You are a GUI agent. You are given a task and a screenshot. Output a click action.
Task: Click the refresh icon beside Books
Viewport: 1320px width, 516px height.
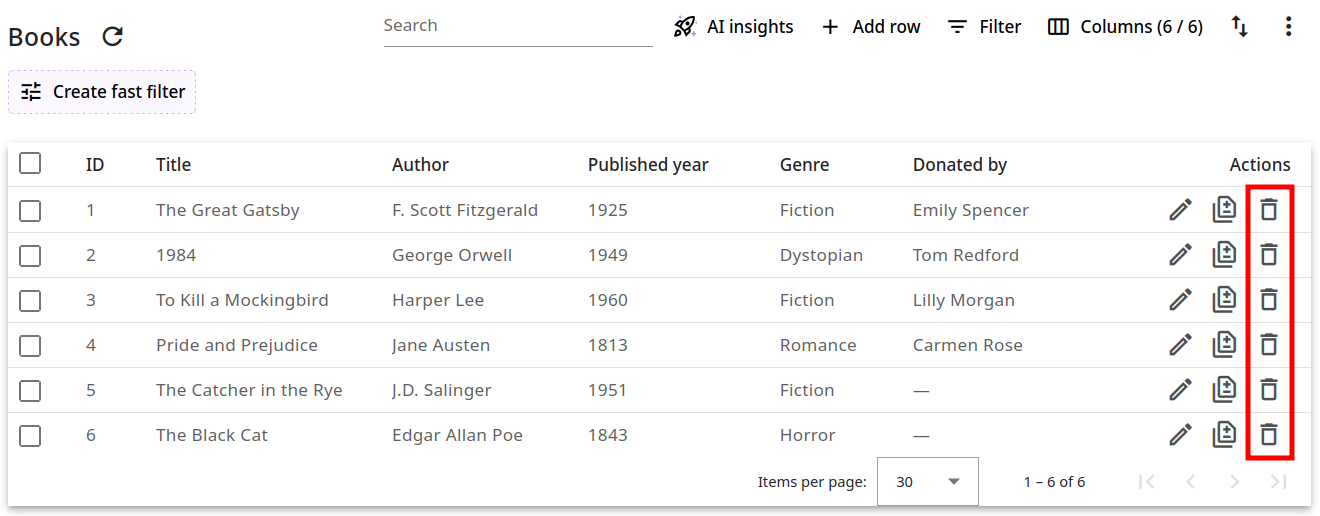coord(113,37)
